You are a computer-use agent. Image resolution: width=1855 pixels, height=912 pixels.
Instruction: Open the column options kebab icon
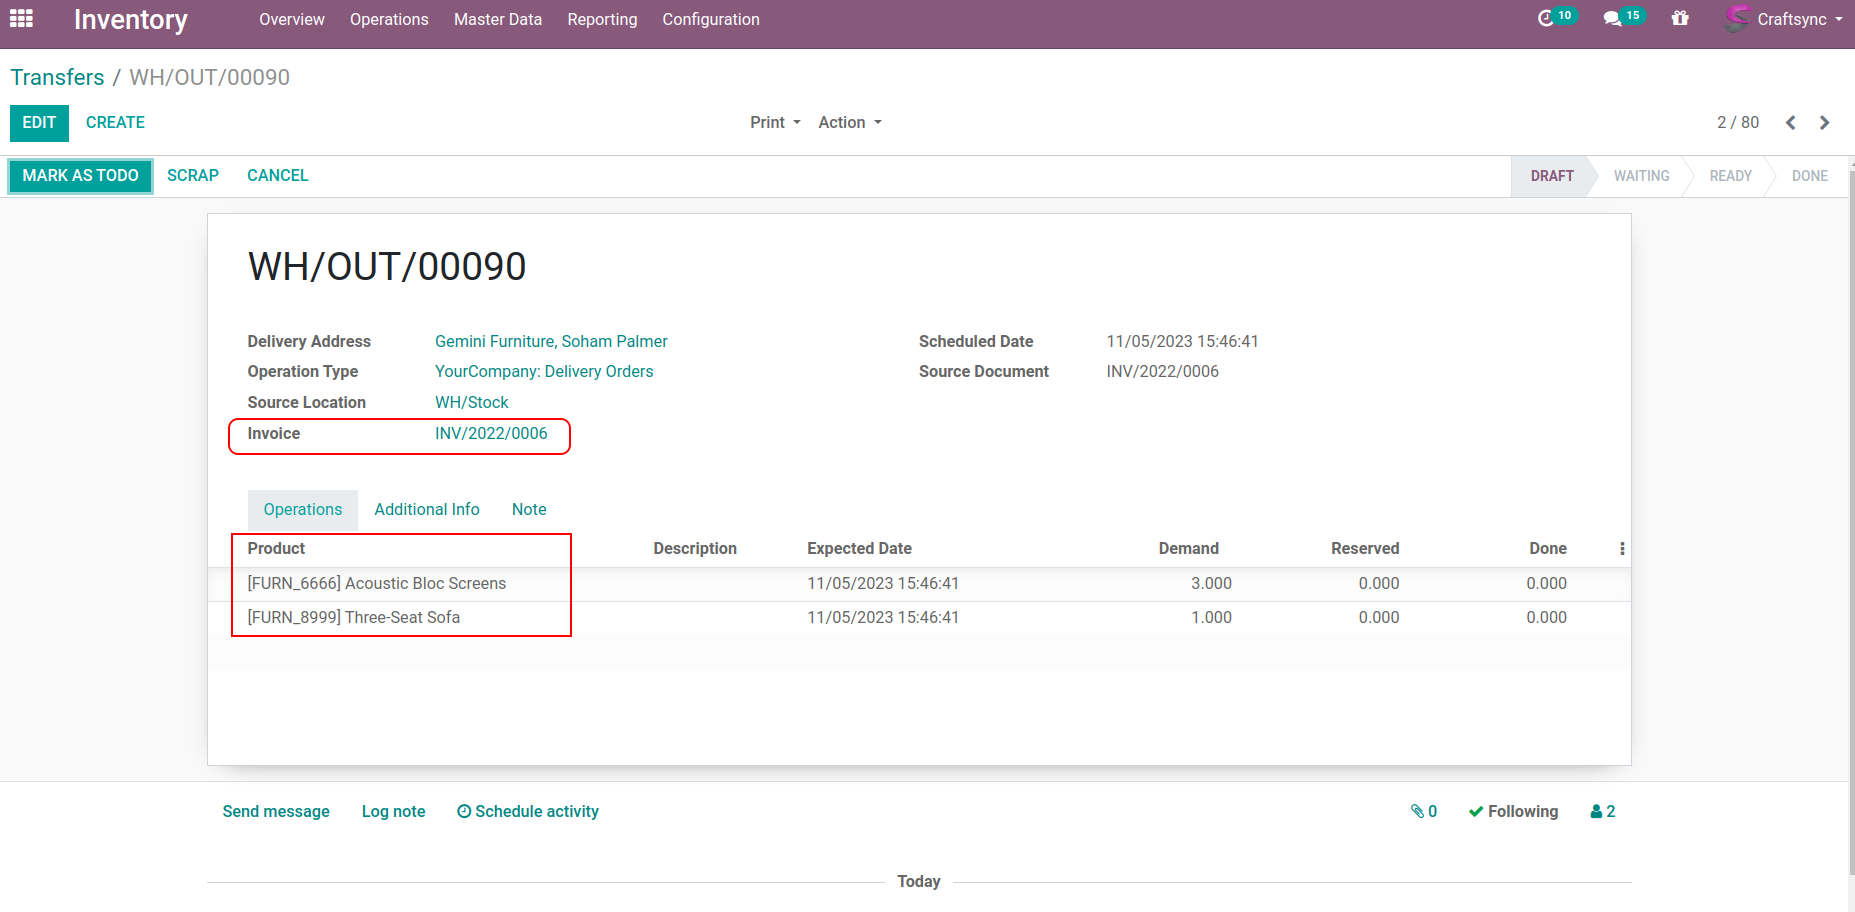tap(1622, 549)
